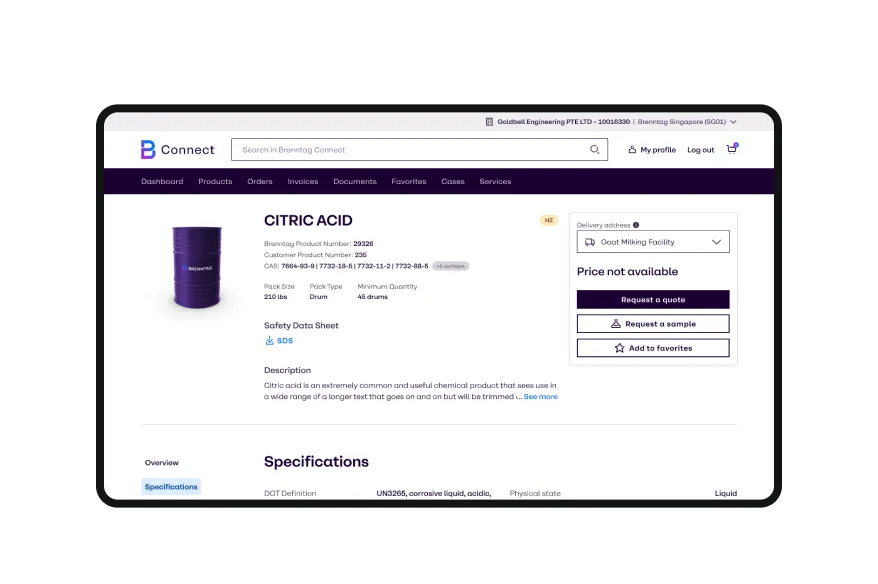Click the SDS download icon
878x584 pixels.
pyautogui.click(x=269, y=340)
